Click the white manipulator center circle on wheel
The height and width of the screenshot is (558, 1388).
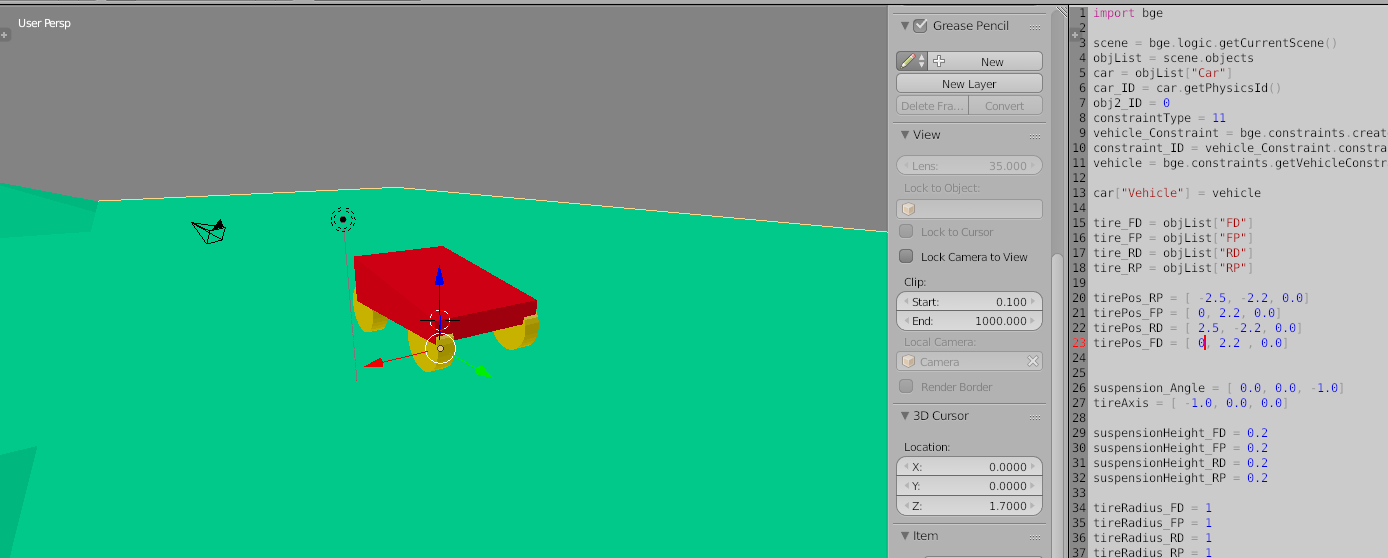point(440,348)
